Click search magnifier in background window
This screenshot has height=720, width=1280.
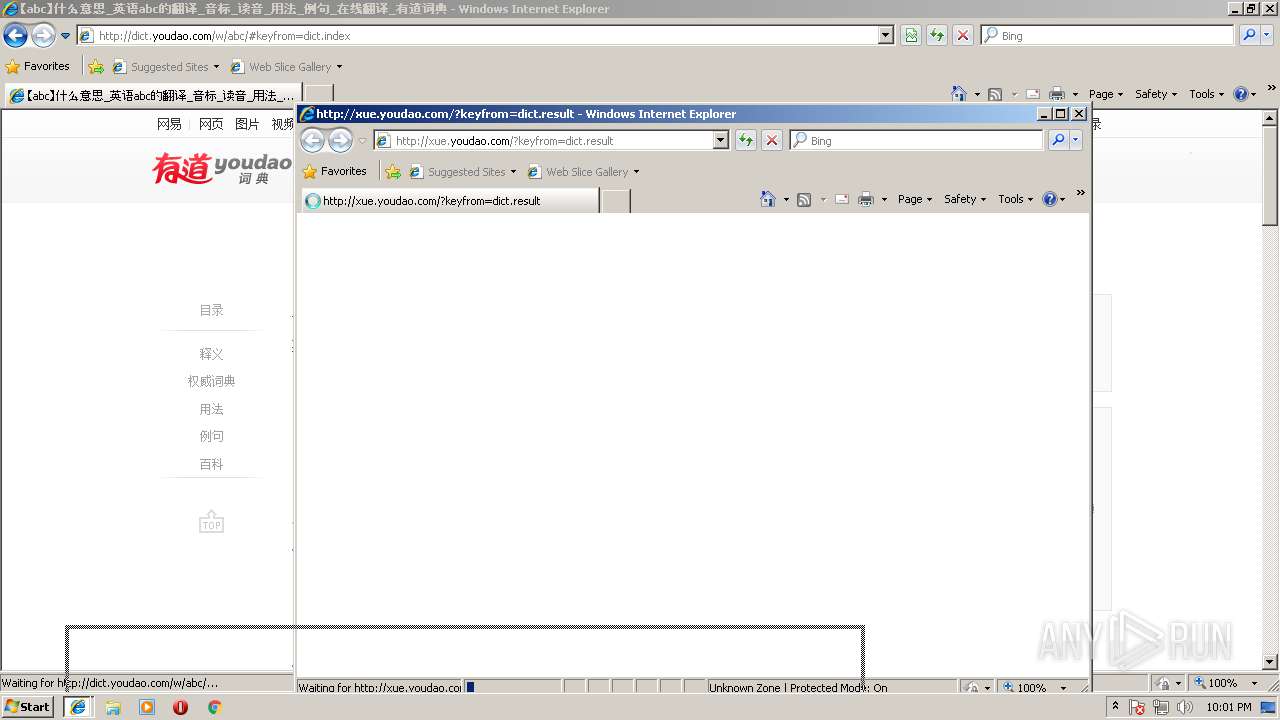1249,35
